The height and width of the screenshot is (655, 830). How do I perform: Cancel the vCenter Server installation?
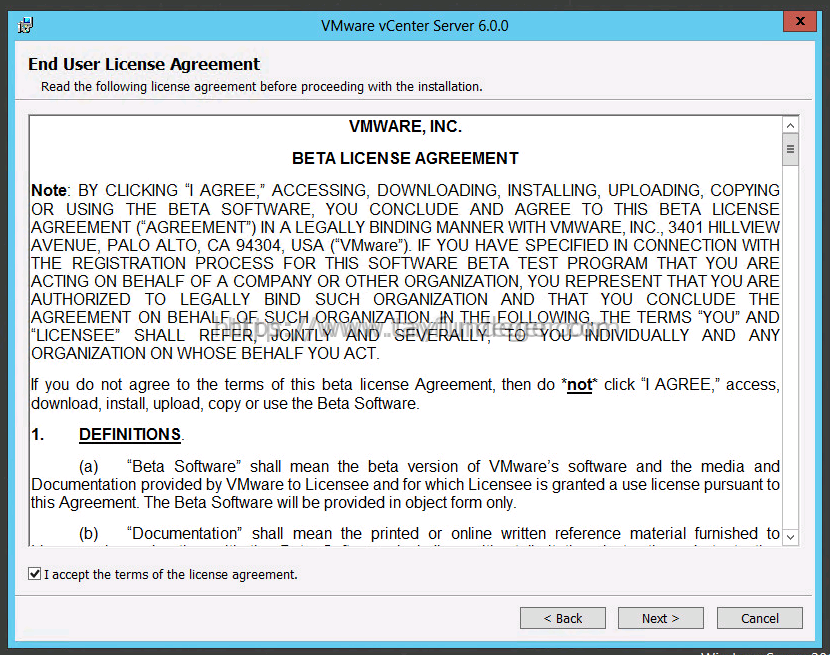coord(760,618)
